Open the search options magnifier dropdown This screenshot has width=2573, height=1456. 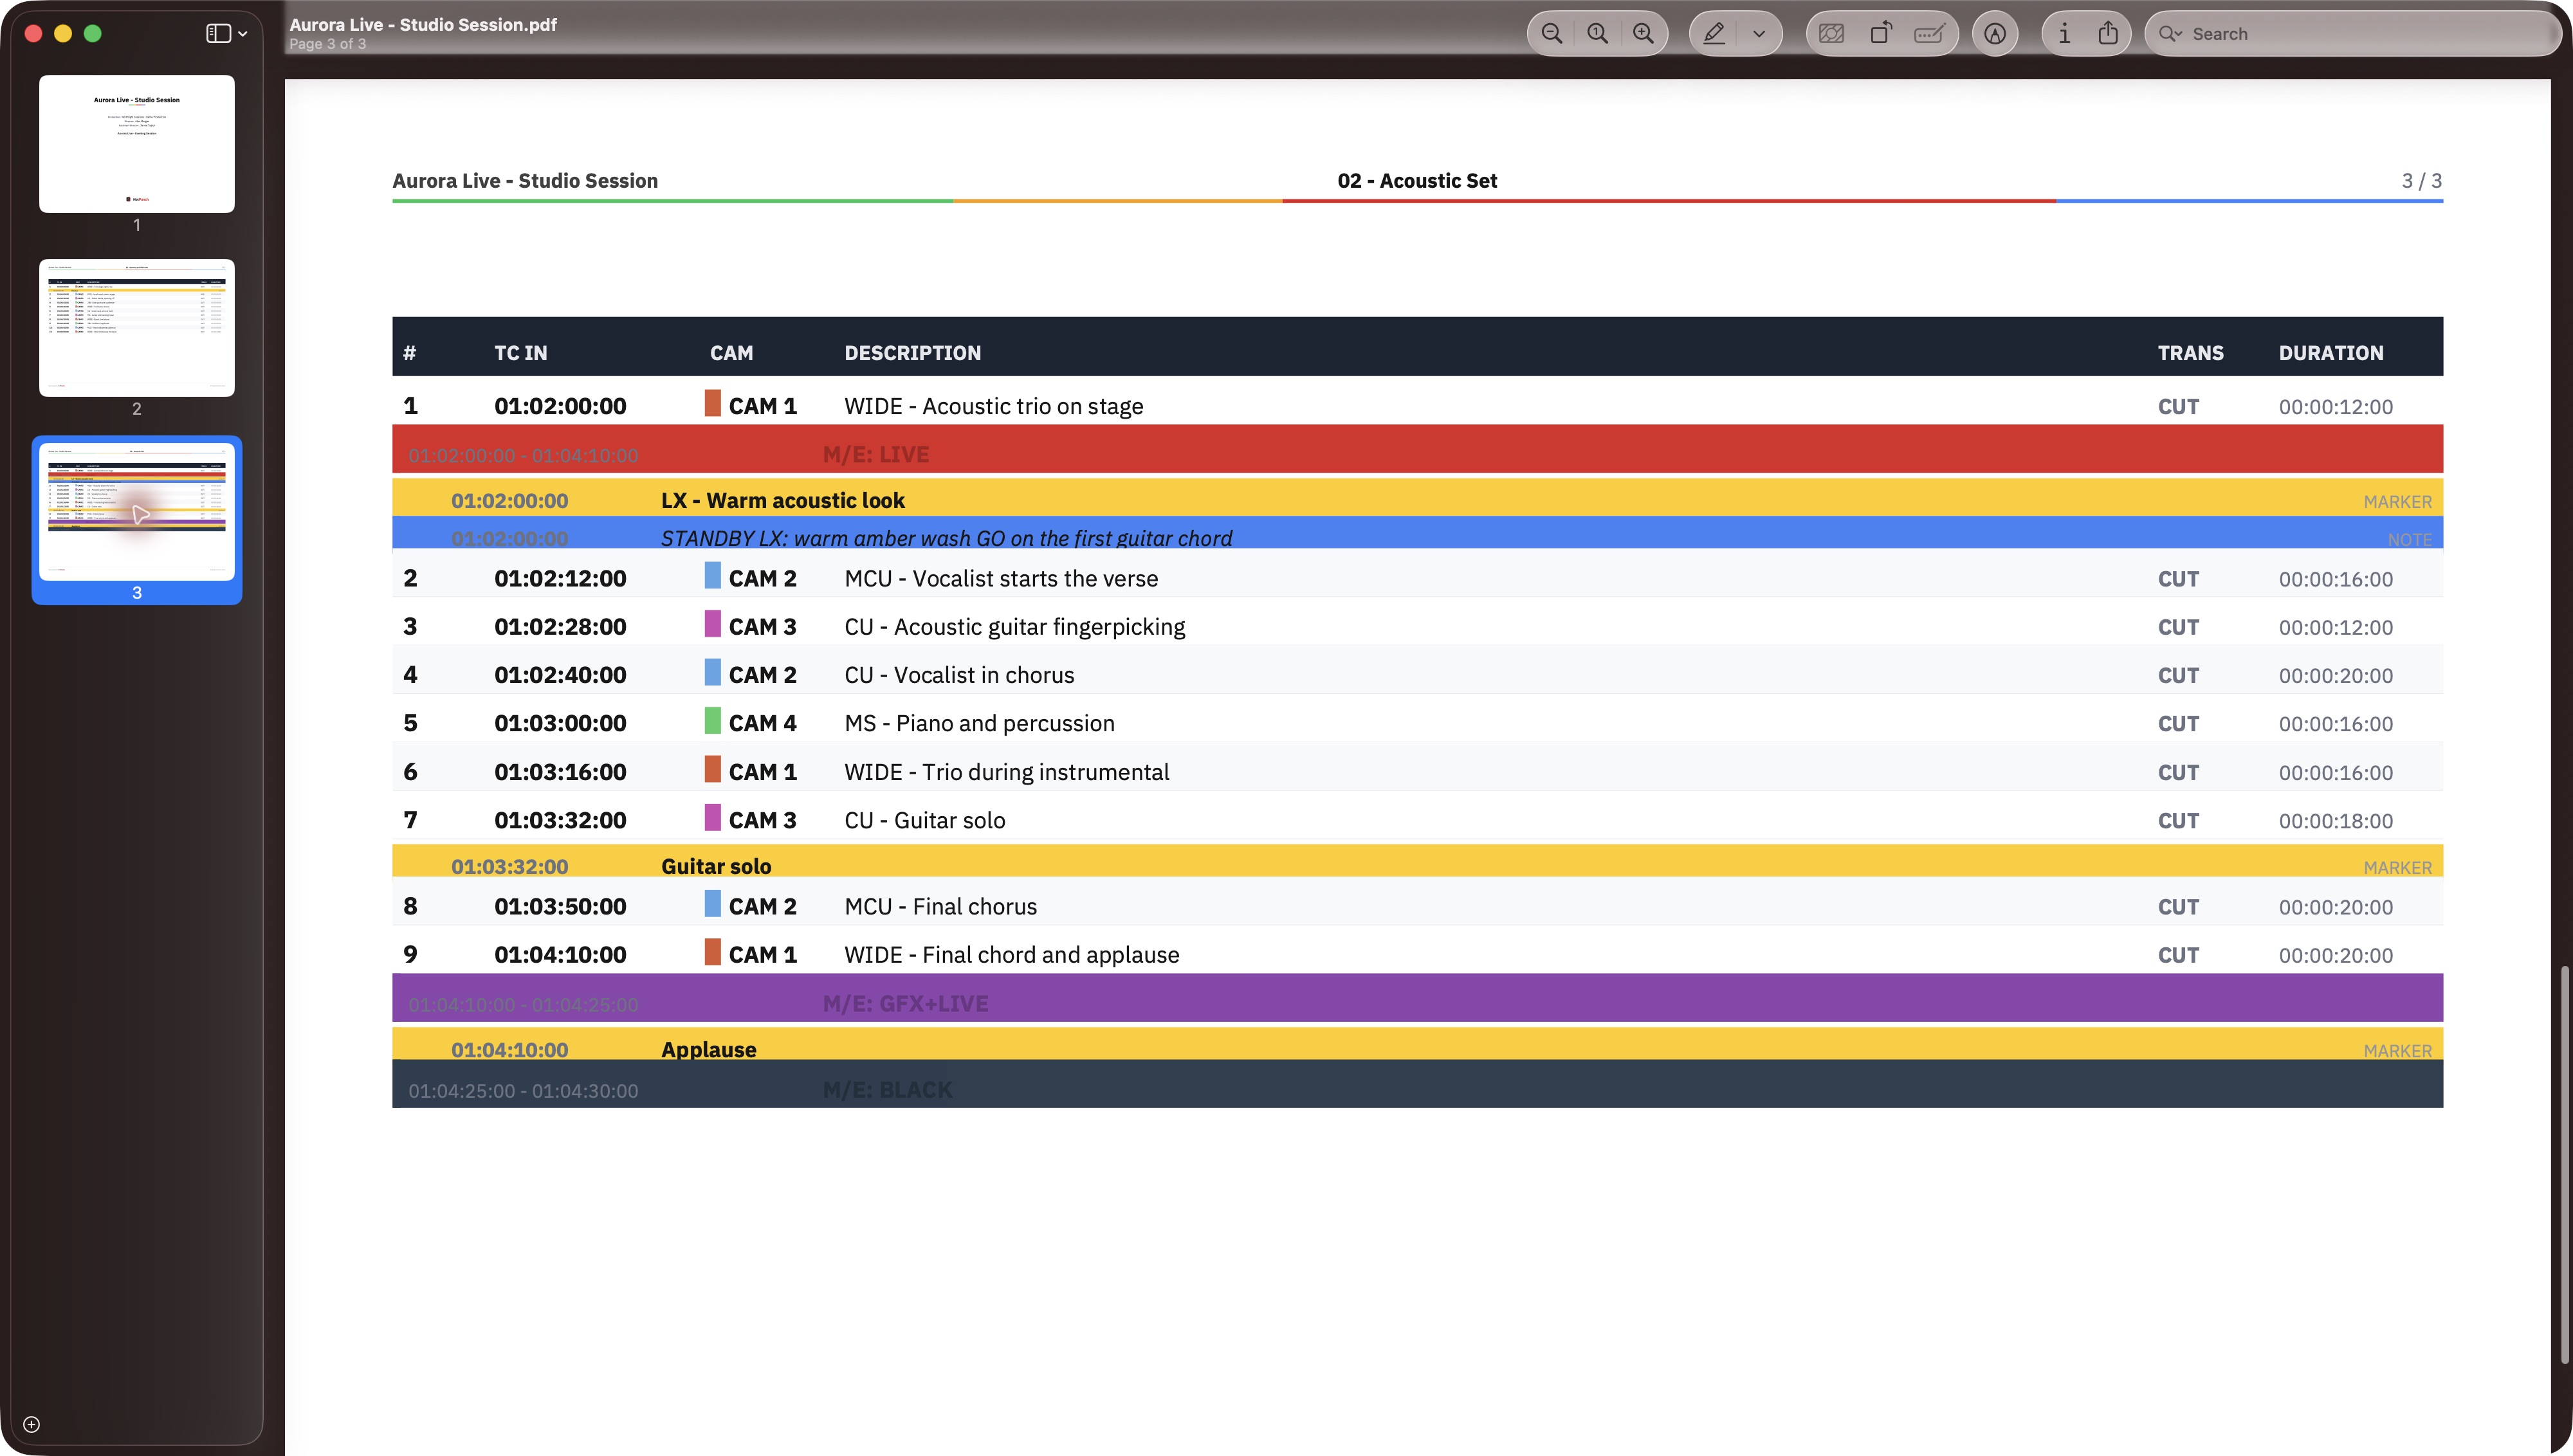(x=2170, y=34)
